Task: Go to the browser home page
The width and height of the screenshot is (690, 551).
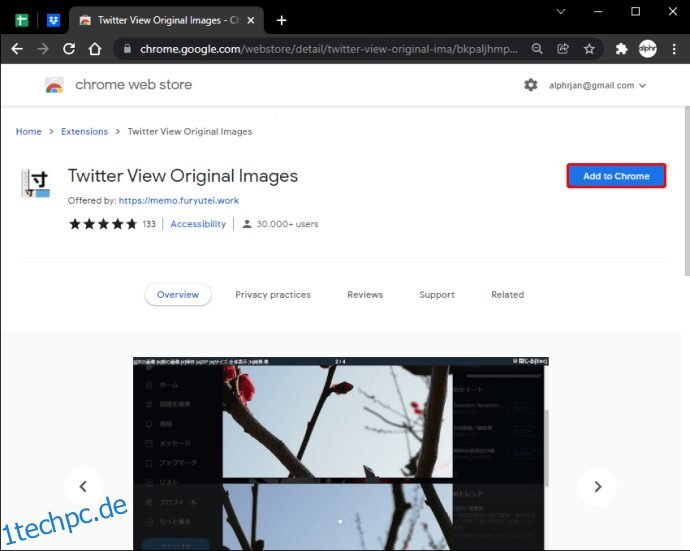Action: pyautogui.click(x=95, y=49)
